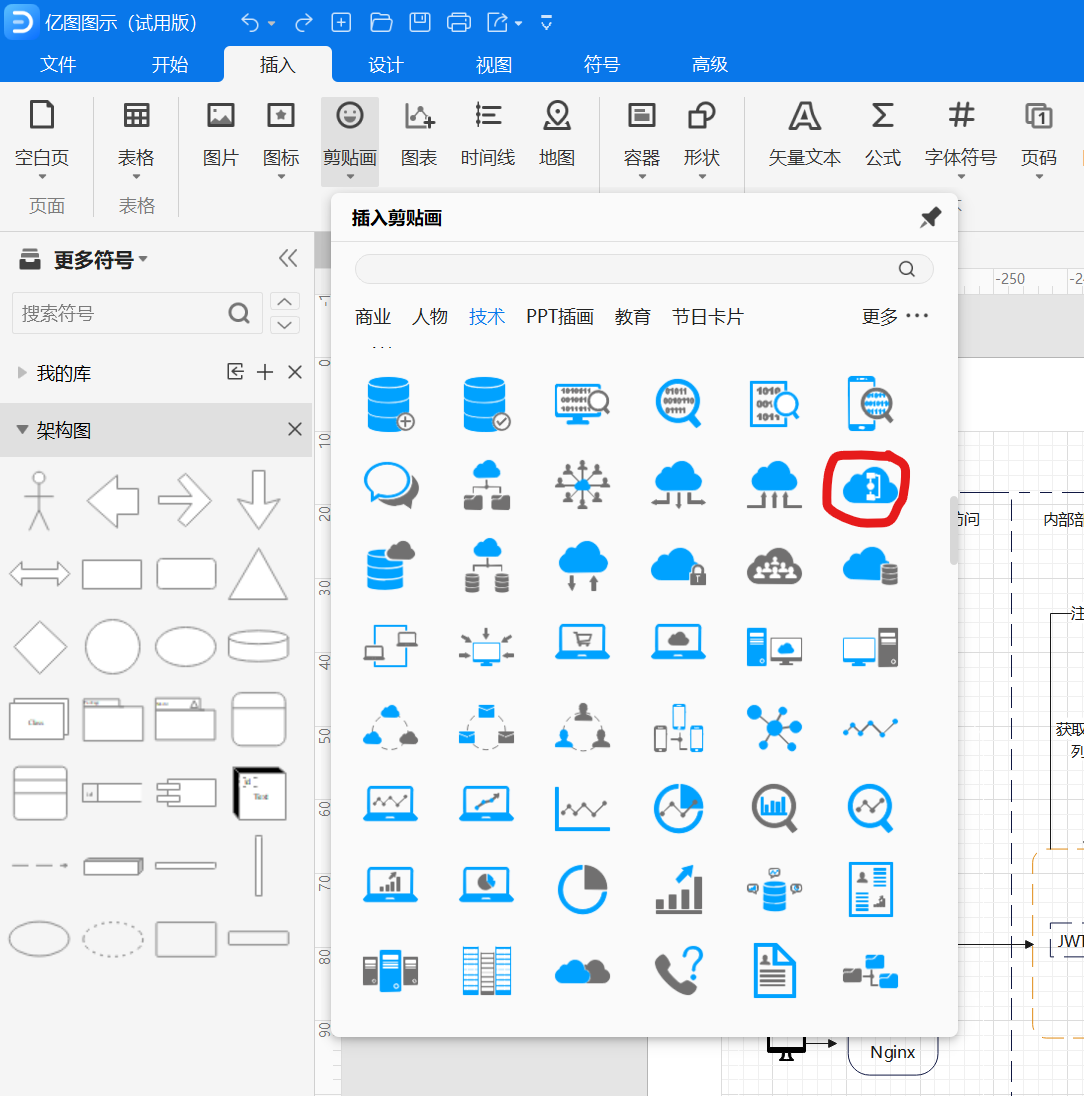The width and height of the screenshot is (1084, 1096).
Task: Open the export/share icon in title bar
Action: click(498, 22)
